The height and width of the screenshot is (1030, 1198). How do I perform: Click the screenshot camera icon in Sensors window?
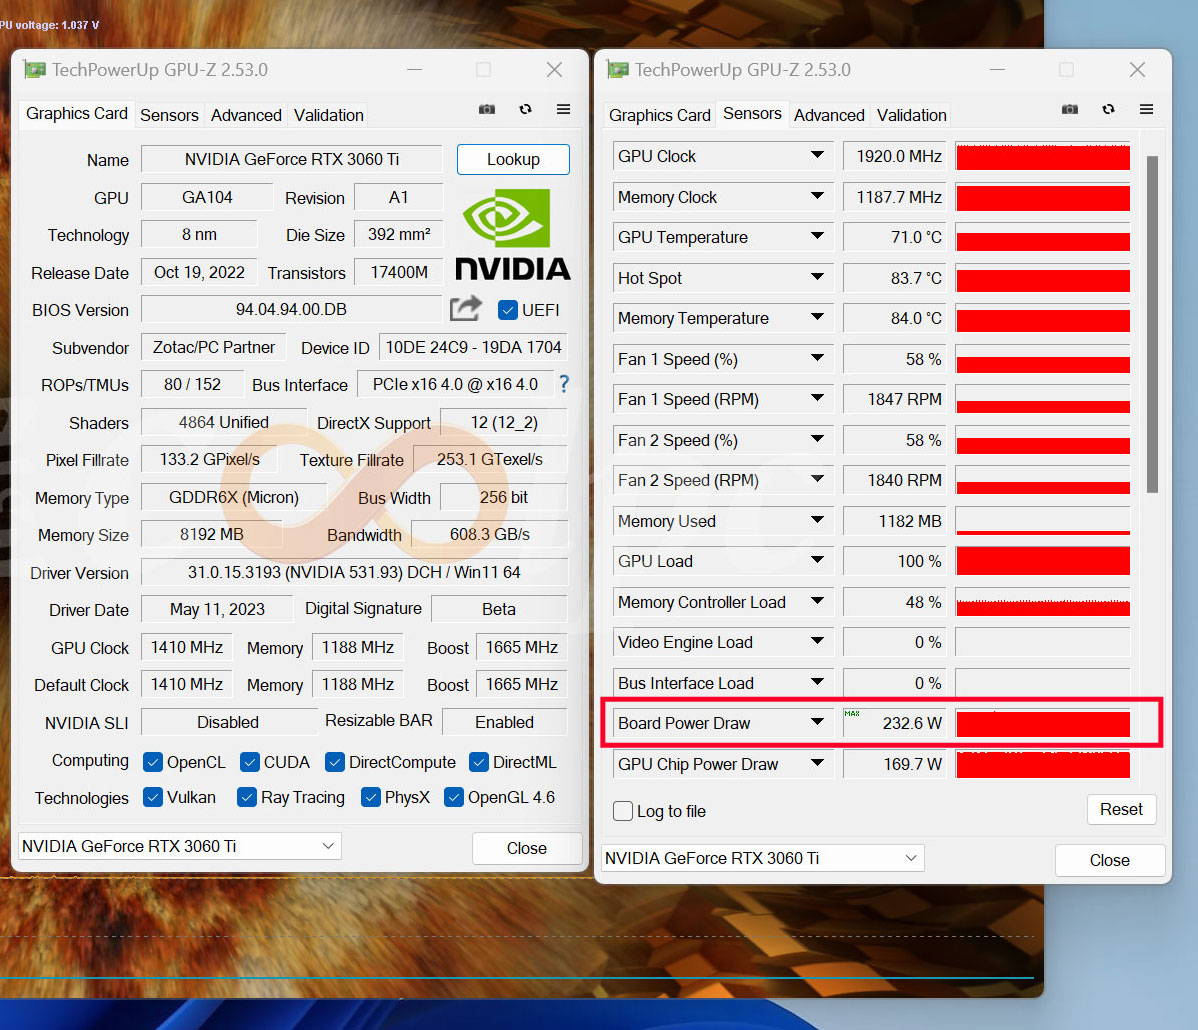1070,109
